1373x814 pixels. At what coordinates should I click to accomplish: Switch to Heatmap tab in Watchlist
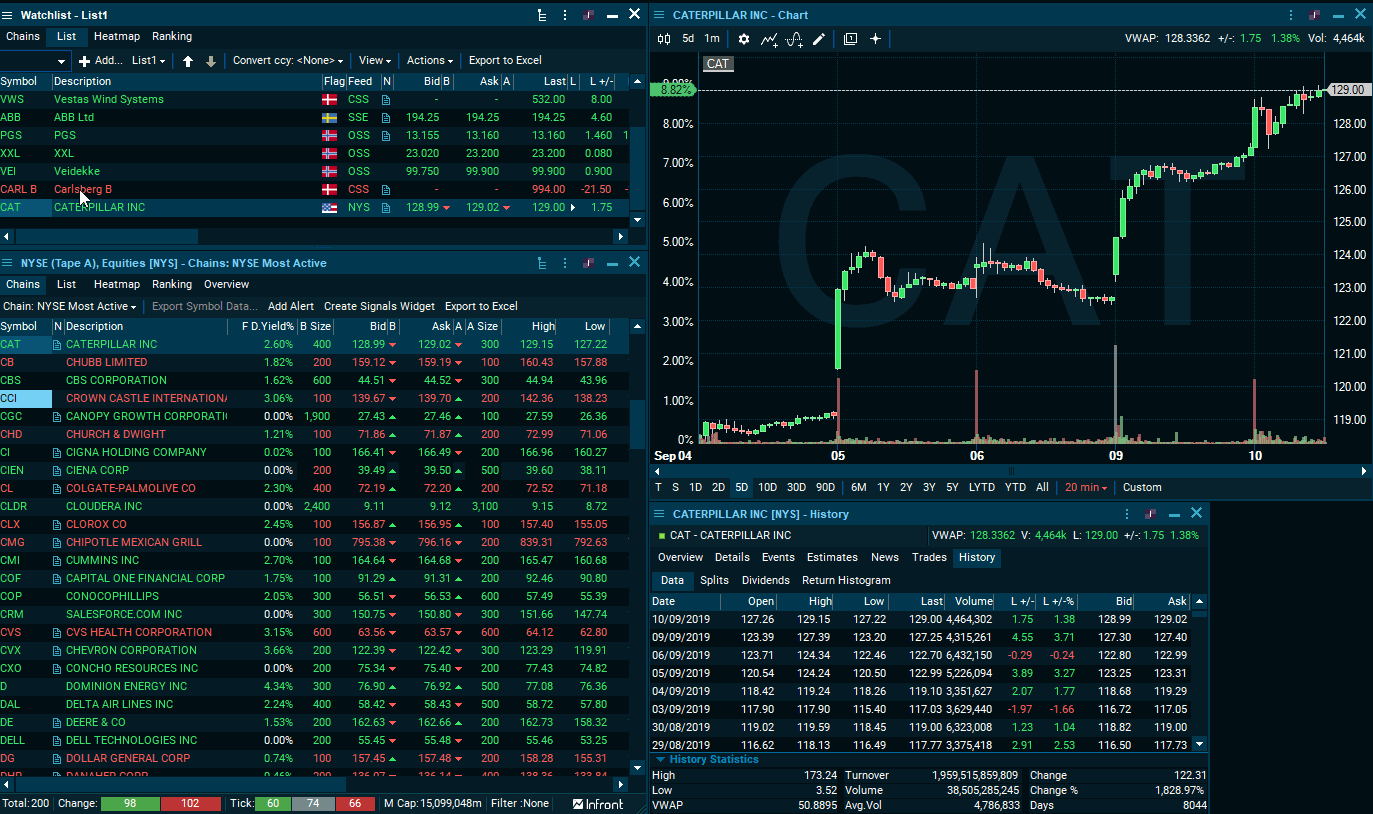pyautogui.click(x=117, y=37)
